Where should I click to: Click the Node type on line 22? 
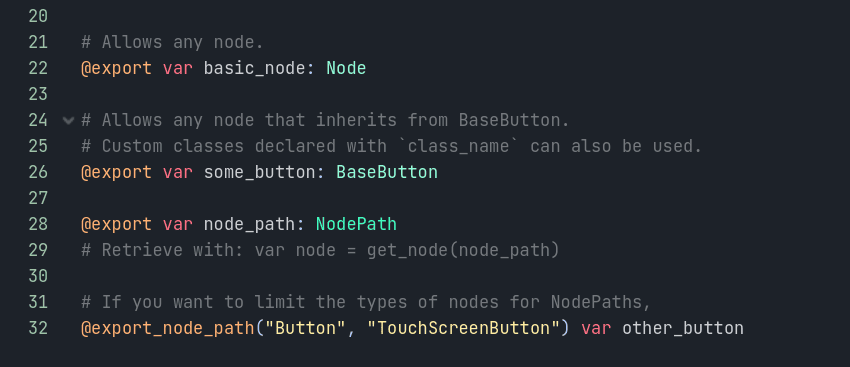coord(346,68)
